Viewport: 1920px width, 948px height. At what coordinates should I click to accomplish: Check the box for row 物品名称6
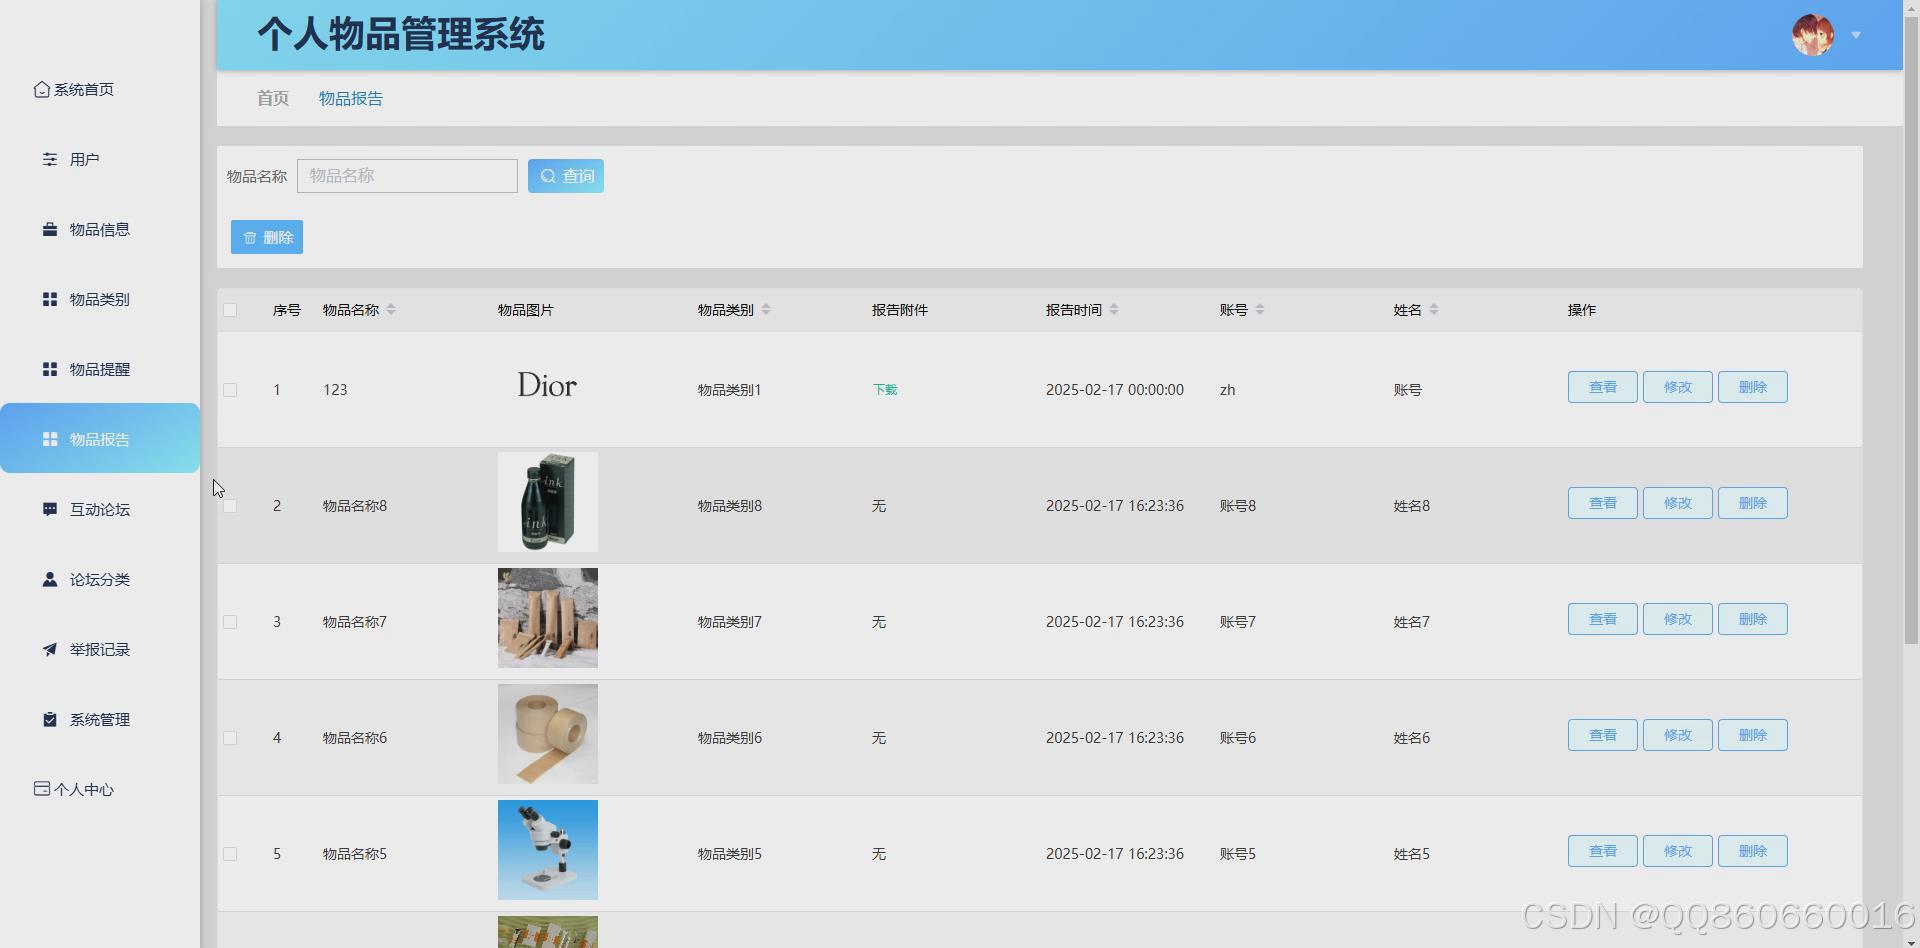(230, 738)
